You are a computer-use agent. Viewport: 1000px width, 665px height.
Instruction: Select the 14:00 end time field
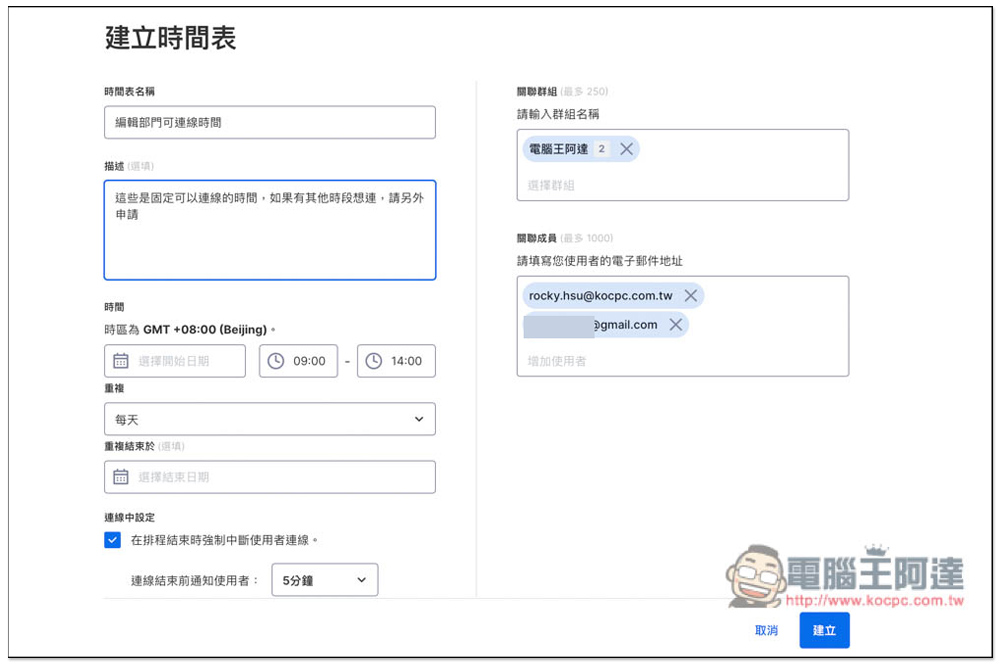pos(406,361)
